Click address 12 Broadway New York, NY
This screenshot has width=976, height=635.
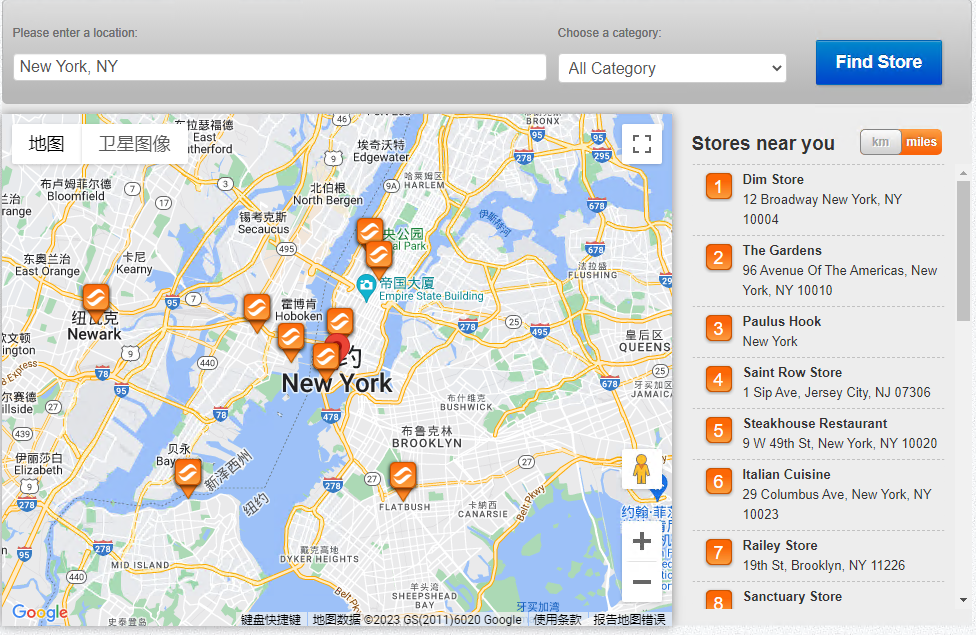(x=822, y=209)
